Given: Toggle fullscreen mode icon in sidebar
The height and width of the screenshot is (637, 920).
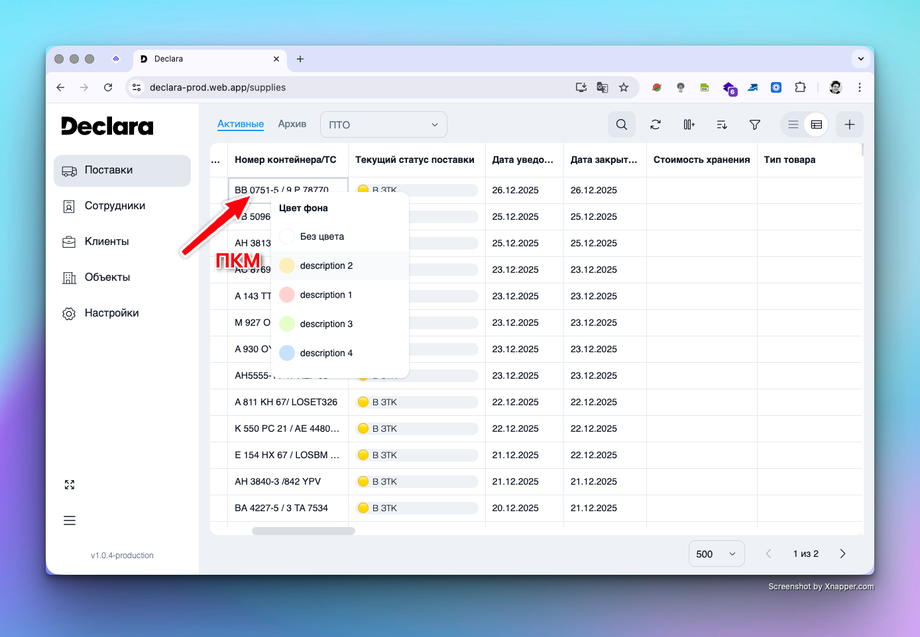Looking at the screenshot, I should 69,484.
